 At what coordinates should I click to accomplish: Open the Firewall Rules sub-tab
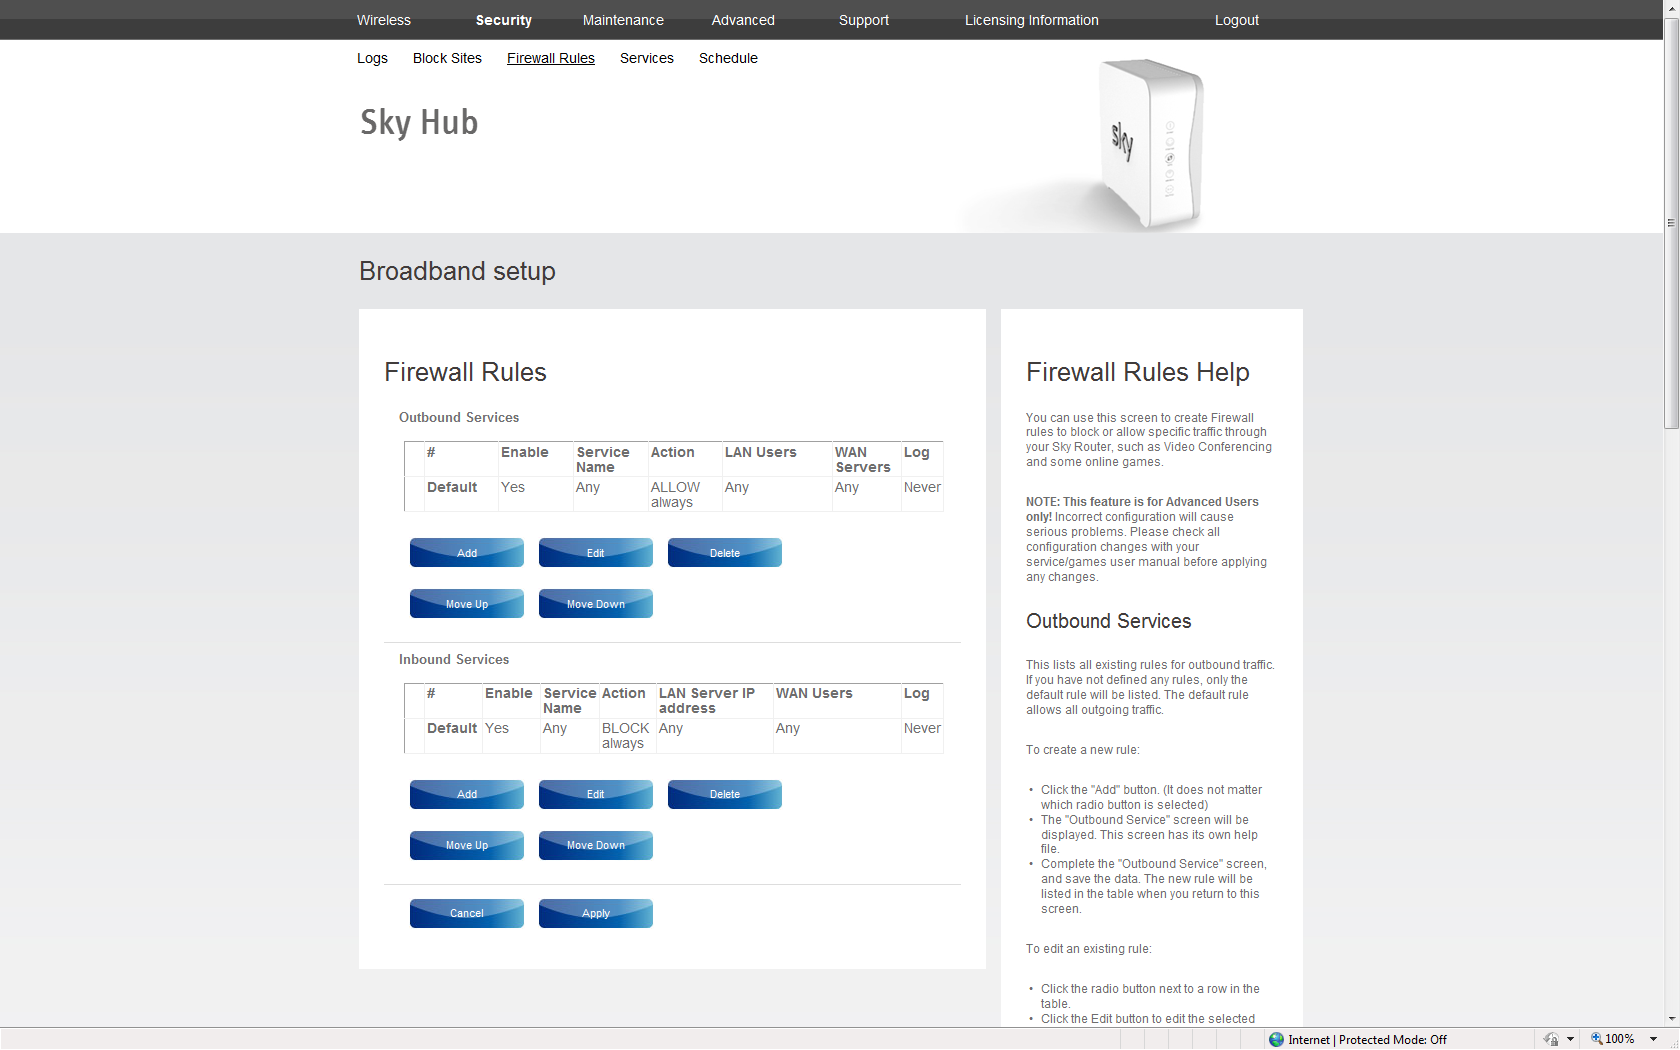pos(551,58)
